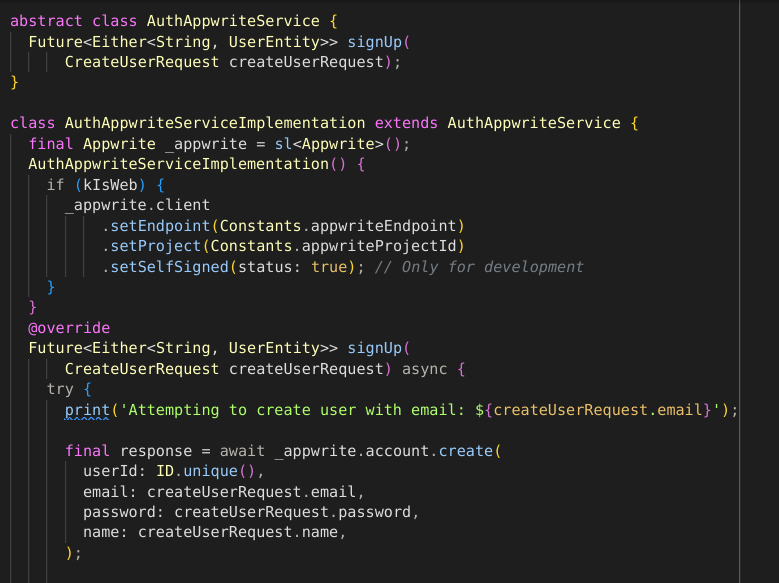Click the '// Only for development' comment
The height and width of the screenshot is (583, 779).
pyautogui.click(x=479, y=267)
